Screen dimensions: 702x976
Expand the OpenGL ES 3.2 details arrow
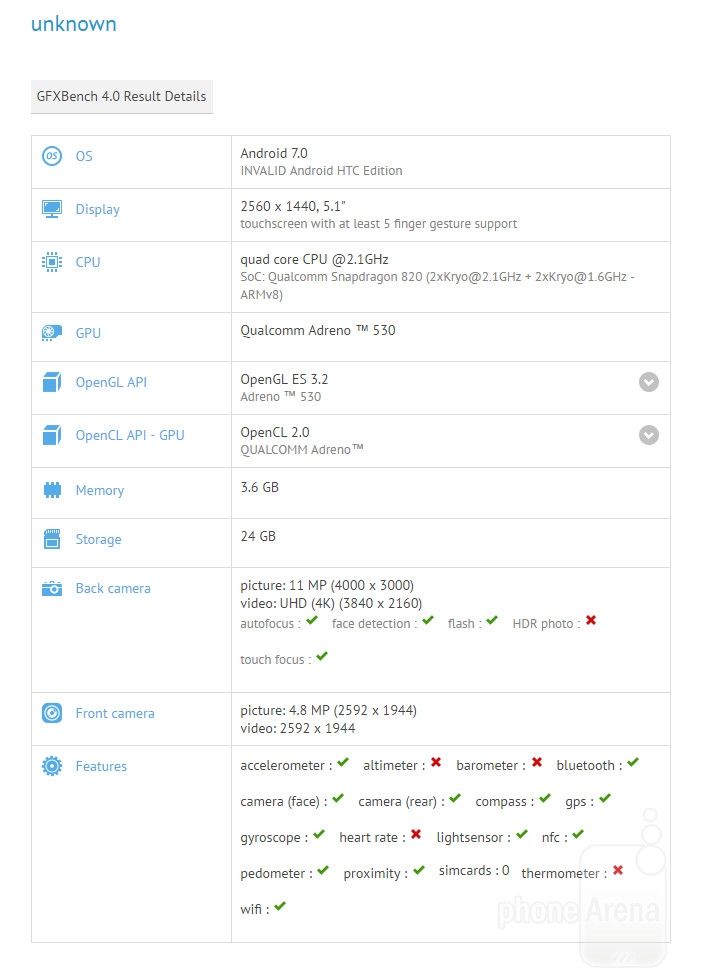point(648,382)
